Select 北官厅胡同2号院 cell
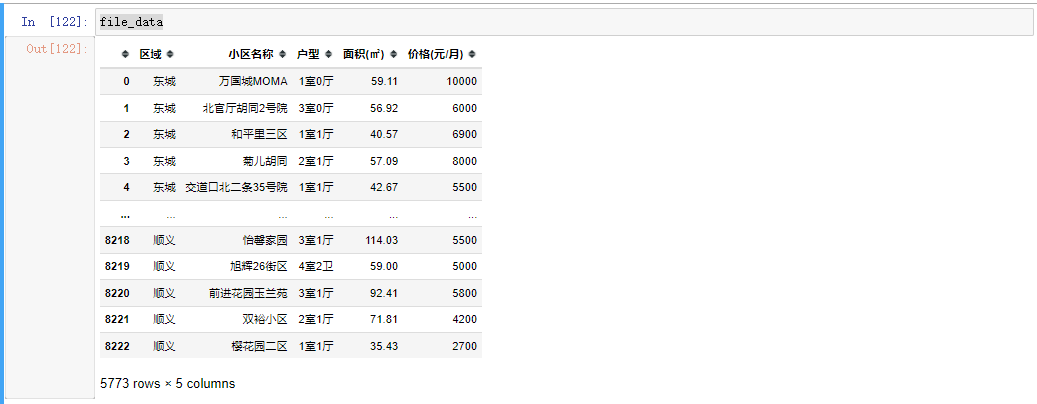 (245, 108)
